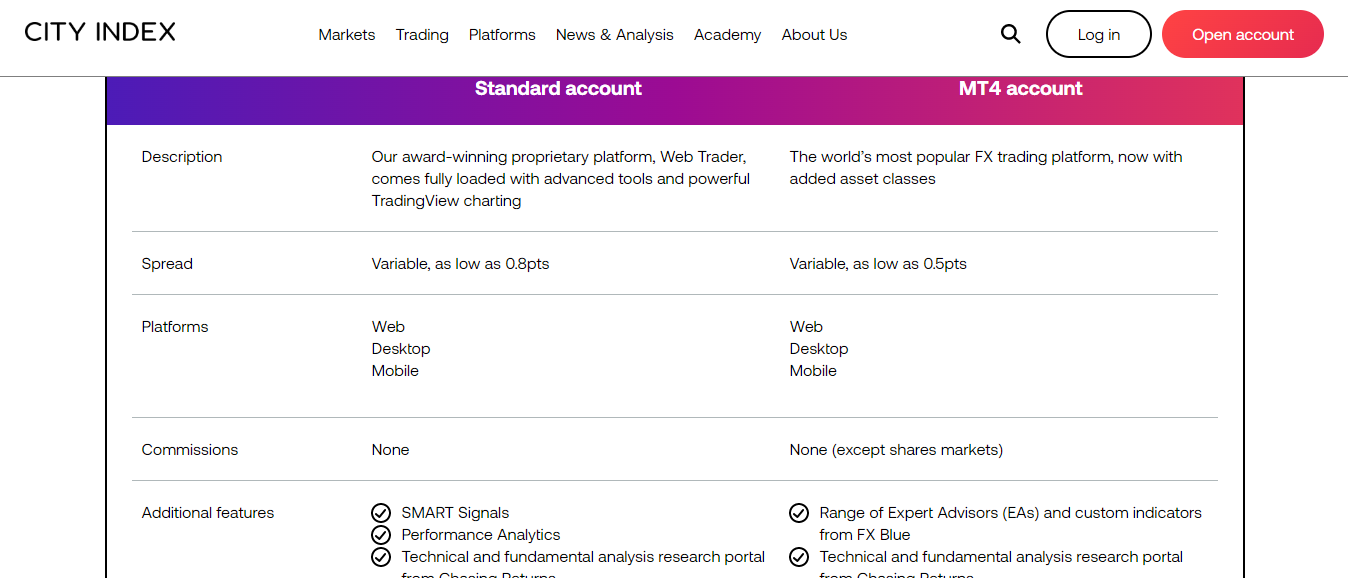
Task: Click checkmark icon beside Performance Analytics
Action: click(381, 535)
